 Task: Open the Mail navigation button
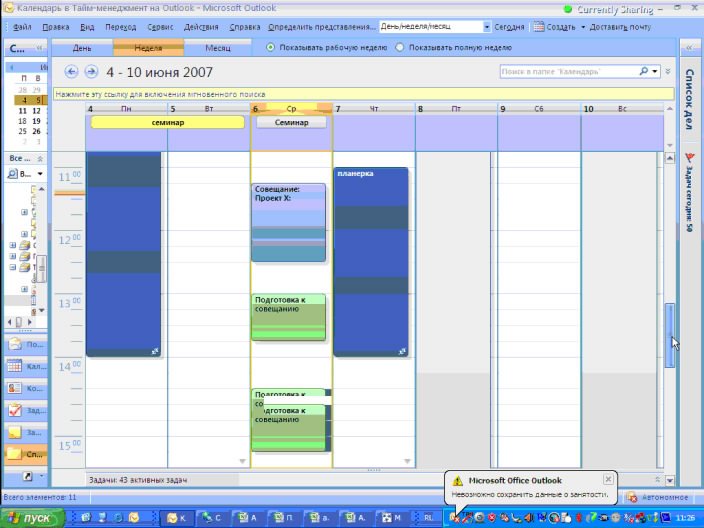[x=24, y=344]
